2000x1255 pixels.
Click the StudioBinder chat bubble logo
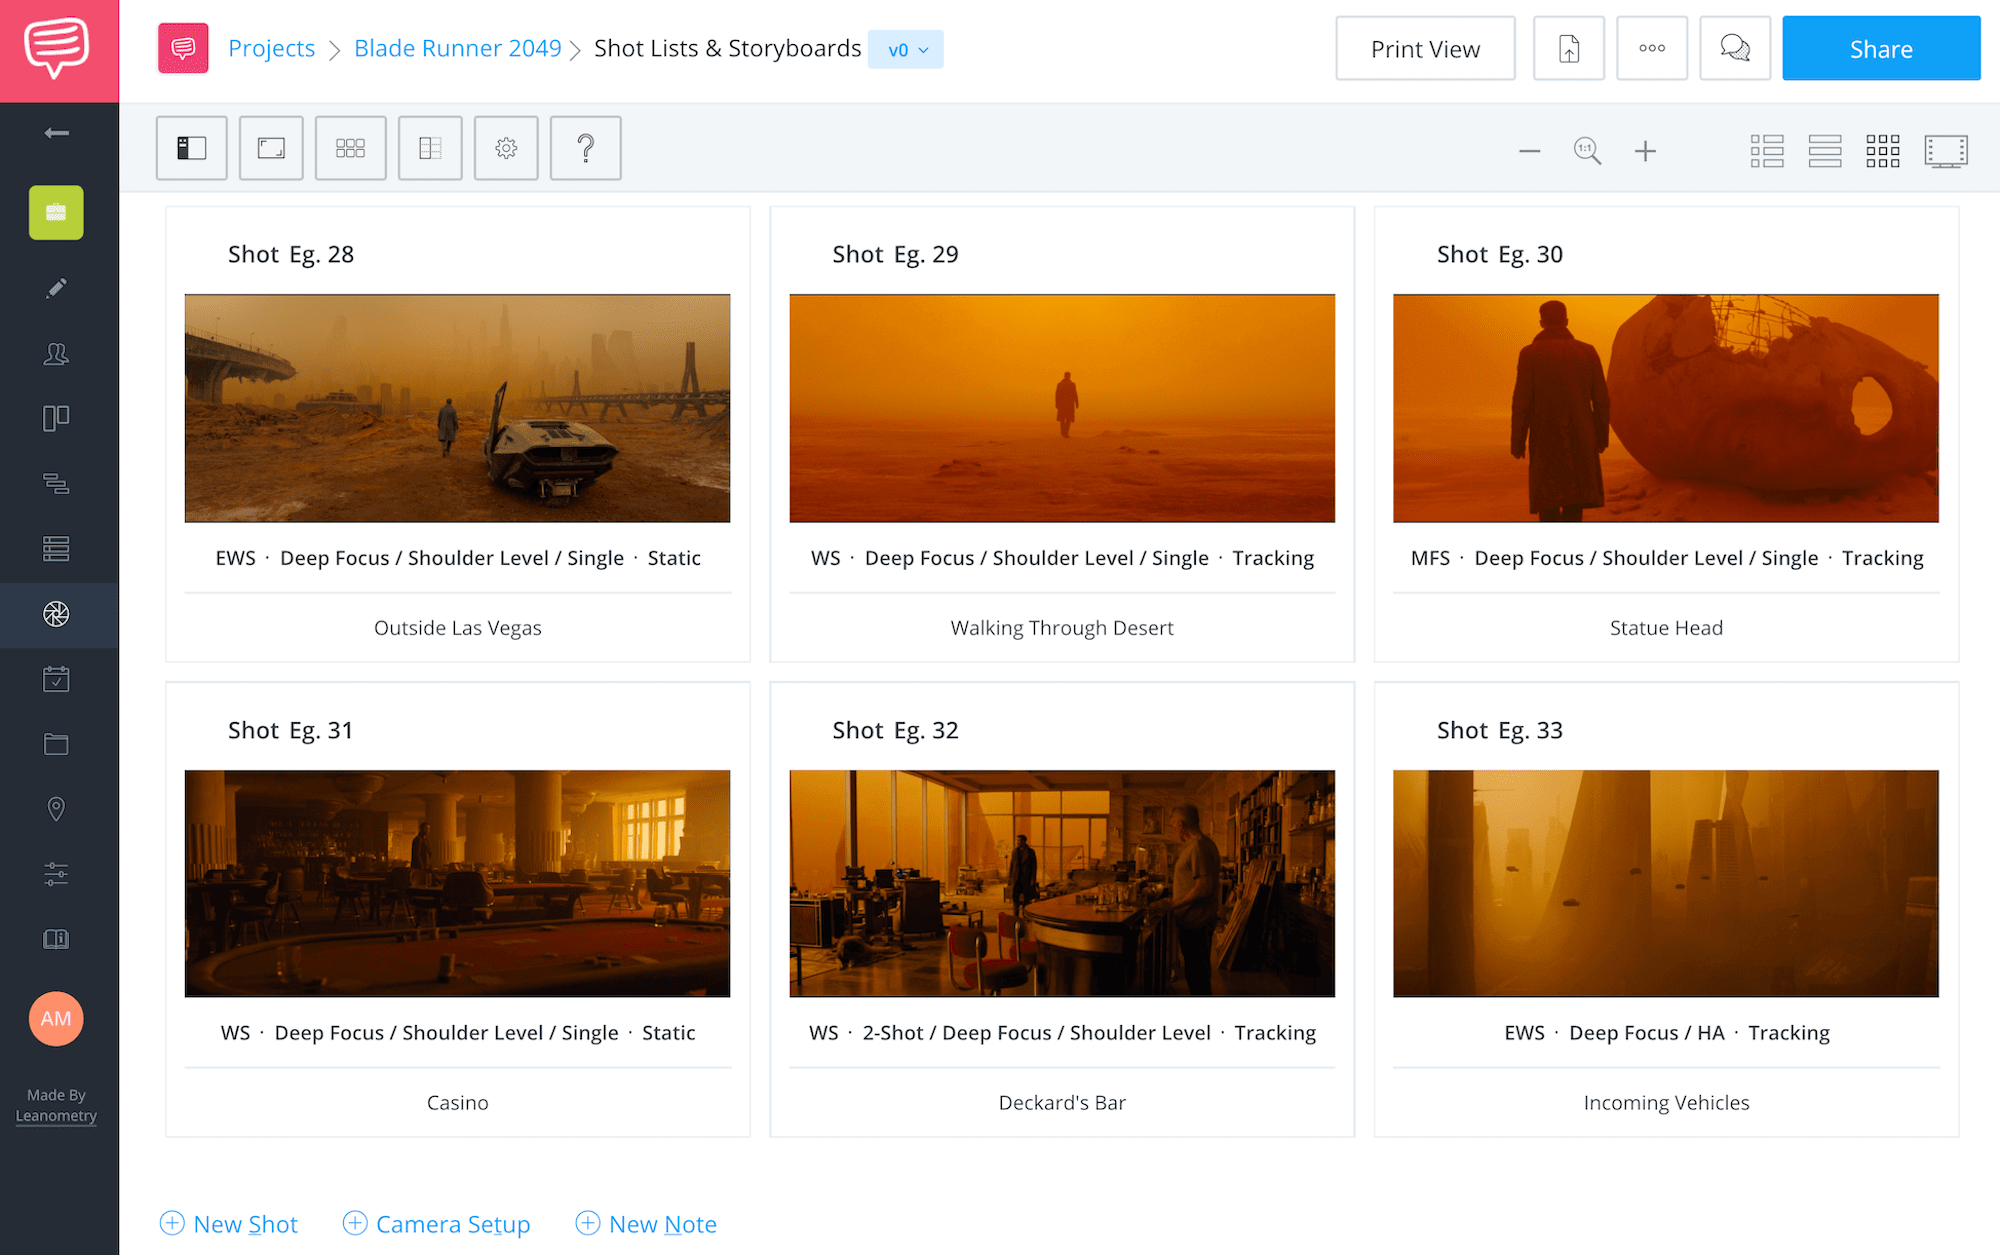coord(57,47)
